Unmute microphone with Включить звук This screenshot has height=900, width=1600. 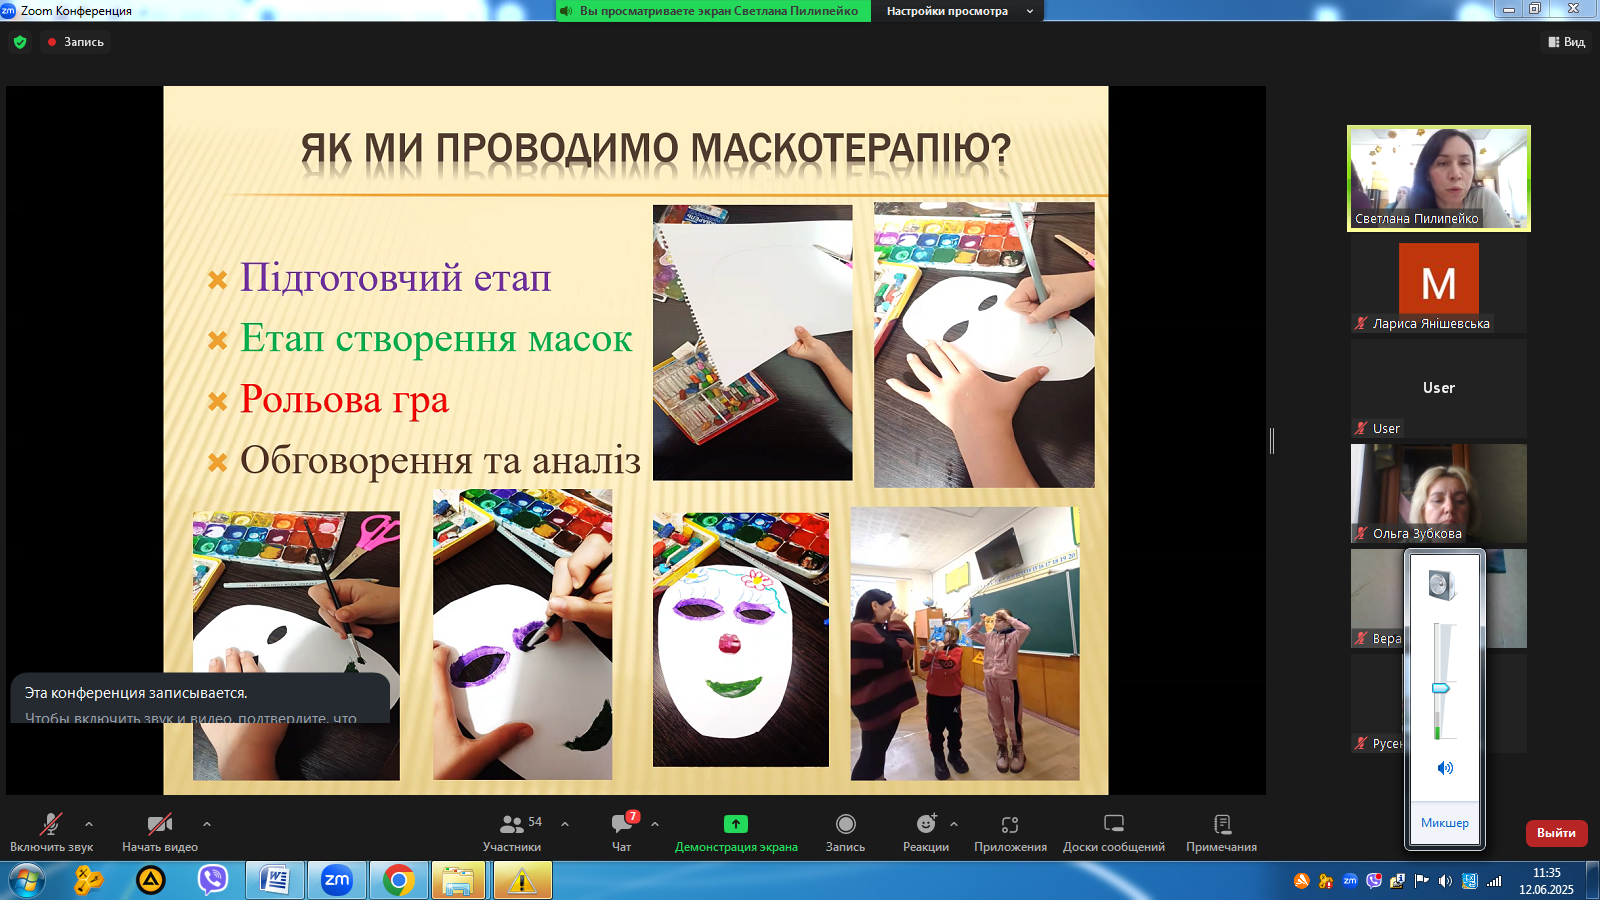[x=51, y=832]
